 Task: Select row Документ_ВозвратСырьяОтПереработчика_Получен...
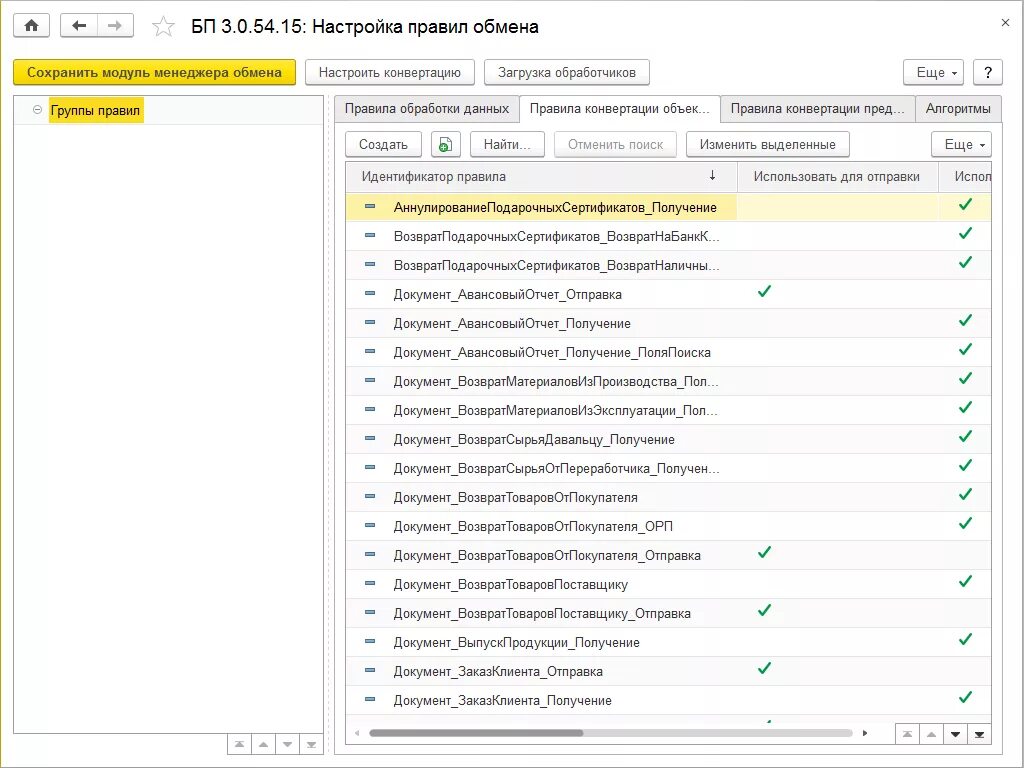point(668,468)
